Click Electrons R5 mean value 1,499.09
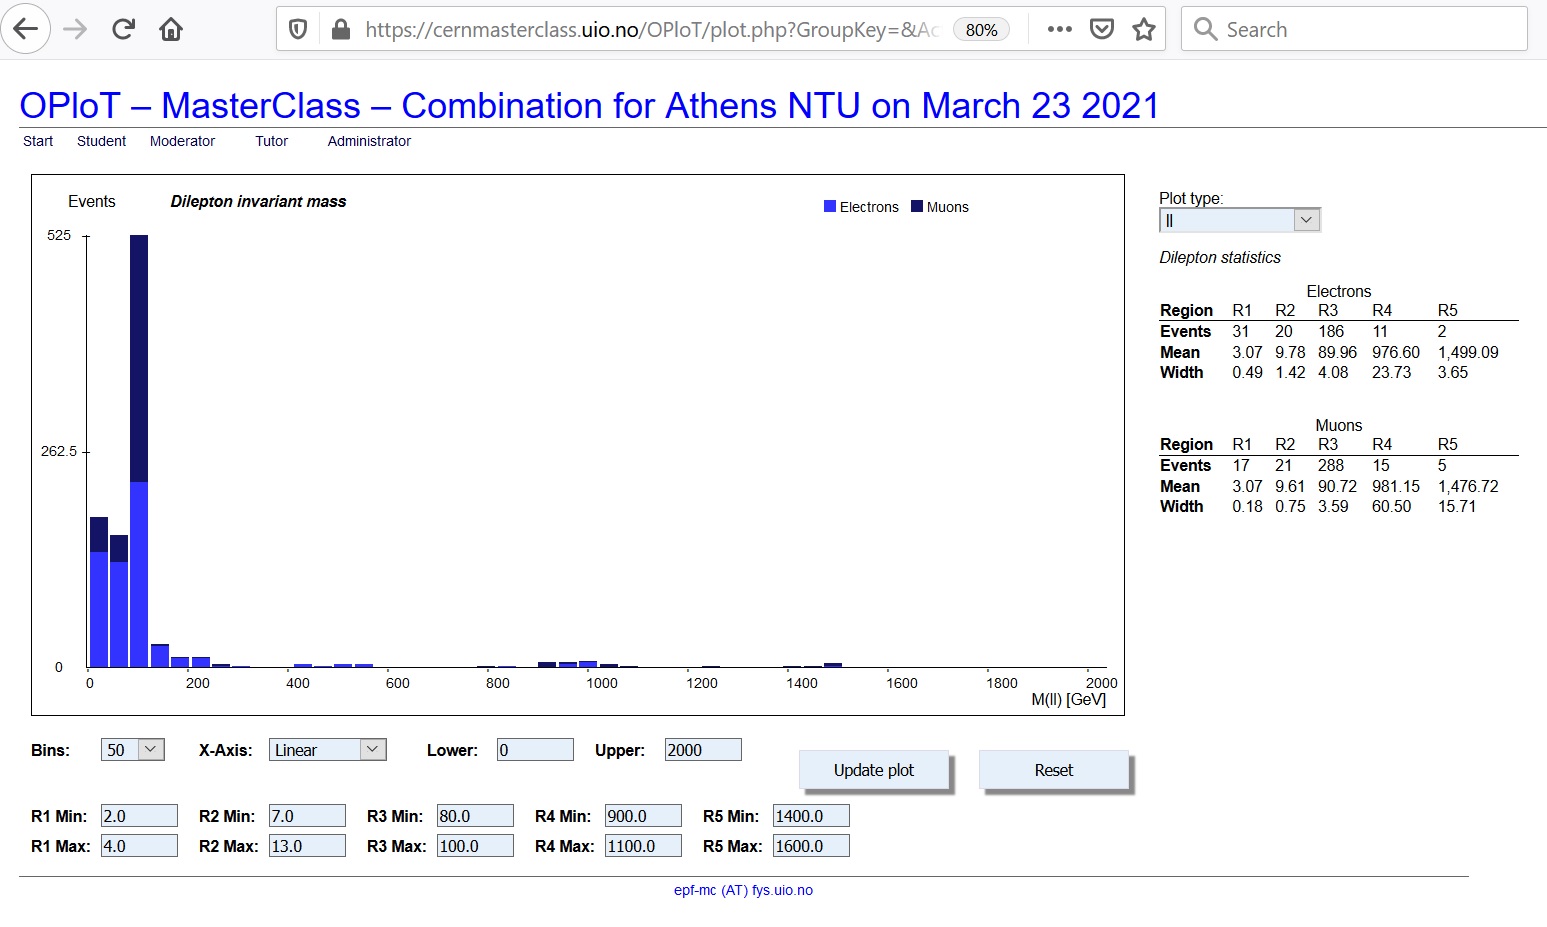 1468,352
